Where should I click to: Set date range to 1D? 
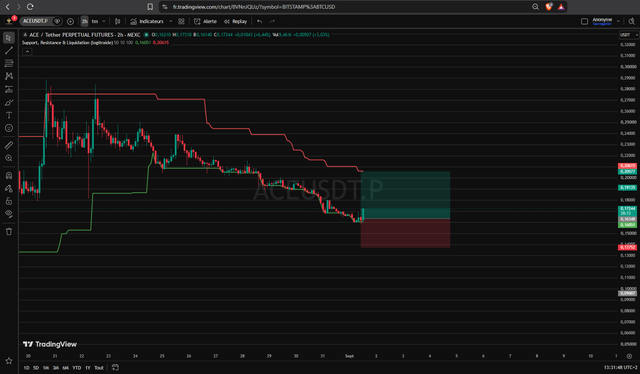point(27,368)
